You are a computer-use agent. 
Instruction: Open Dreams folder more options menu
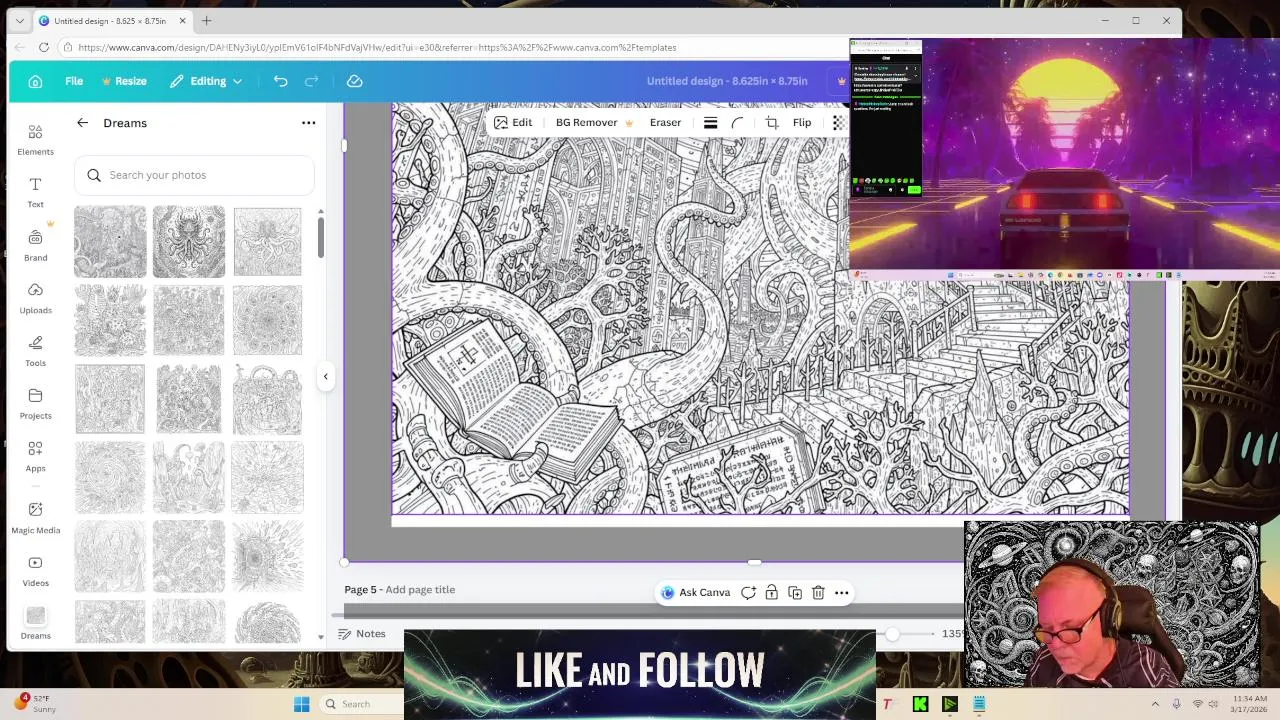point(308,123)
